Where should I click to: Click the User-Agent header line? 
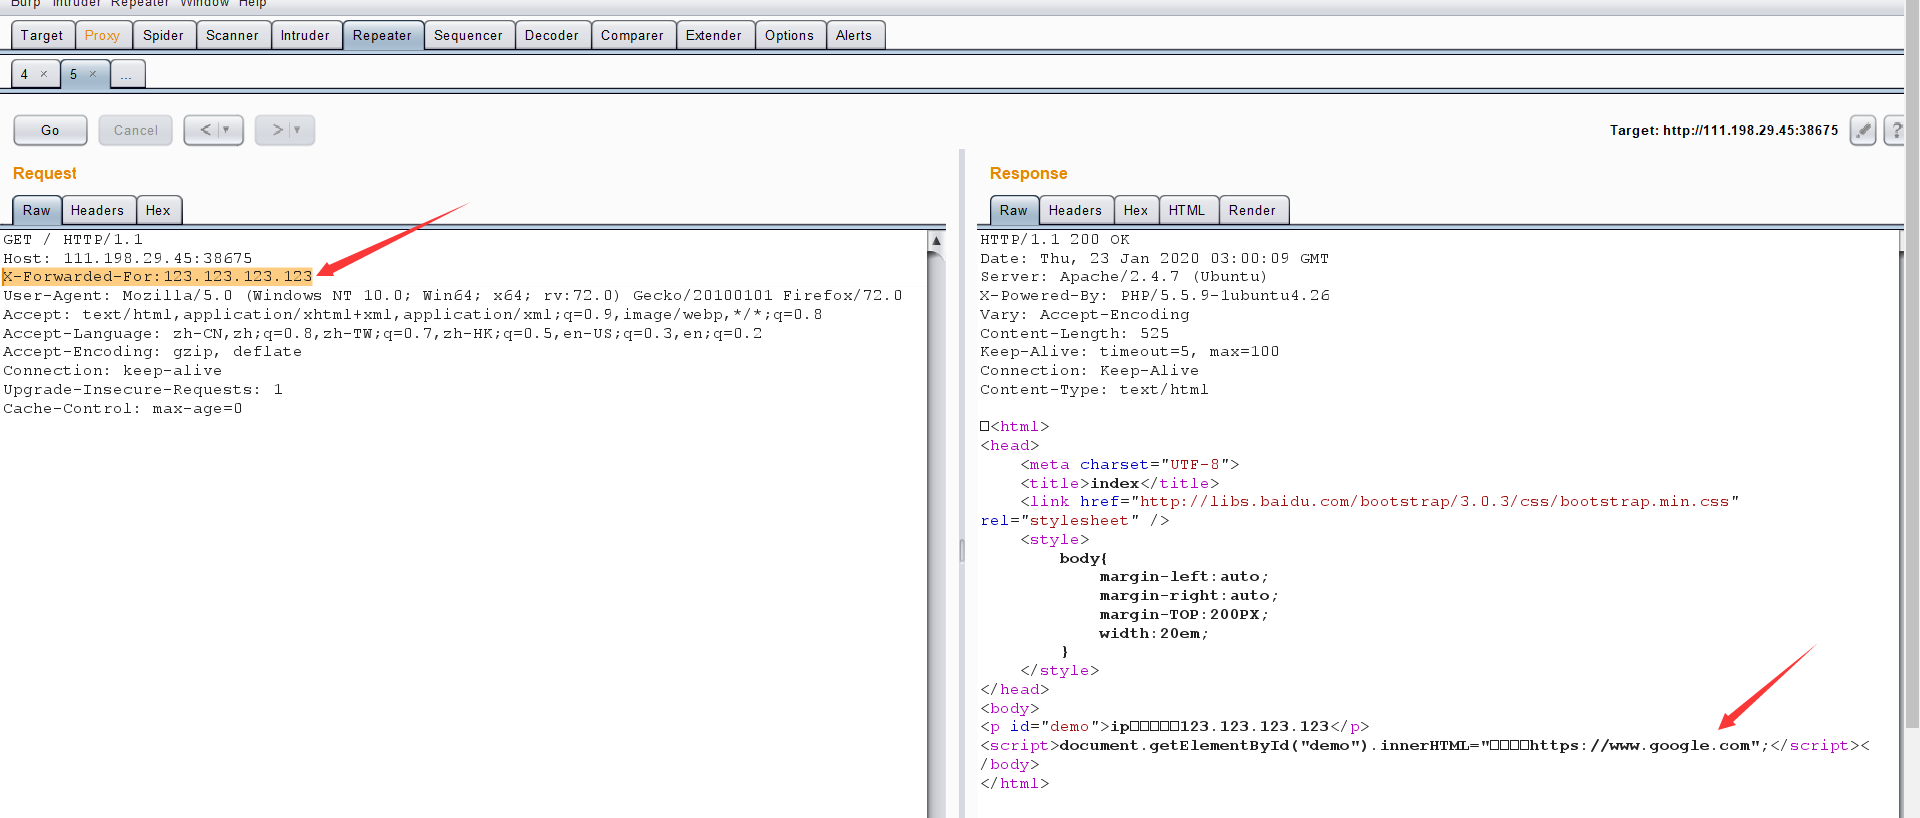tap(452, 296)
